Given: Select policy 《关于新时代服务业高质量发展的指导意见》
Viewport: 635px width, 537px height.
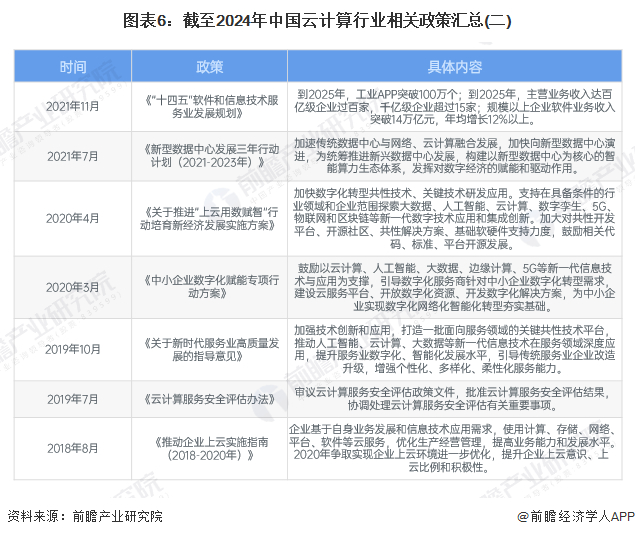Looking at the screenshot, I should [x=211, y=349].
